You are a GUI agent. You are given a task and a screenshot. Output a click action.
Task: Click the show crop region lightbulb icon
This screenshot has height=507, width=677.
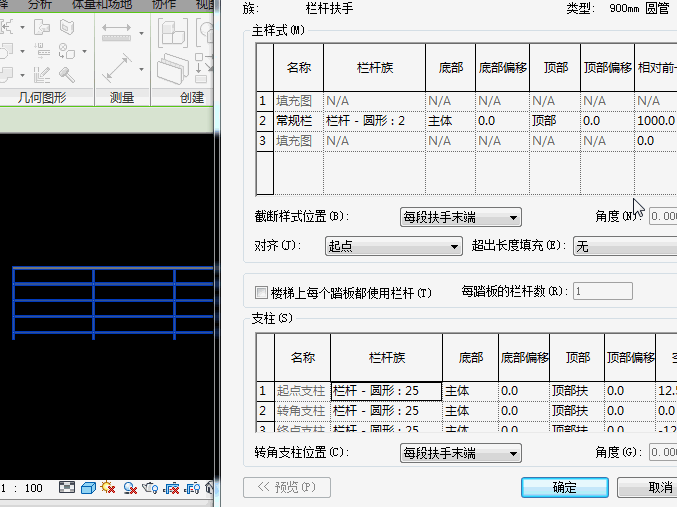pyautogui.click(x=192, y=488)
